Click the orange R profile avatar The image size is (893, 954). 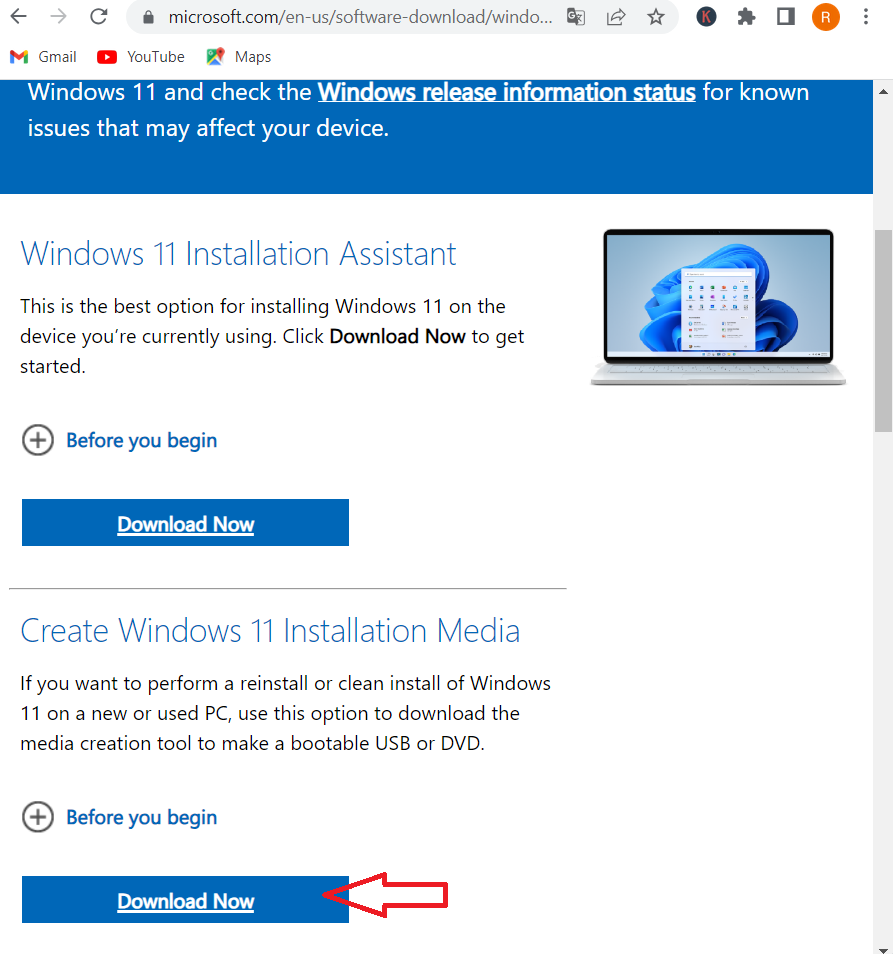click(825, 16)
